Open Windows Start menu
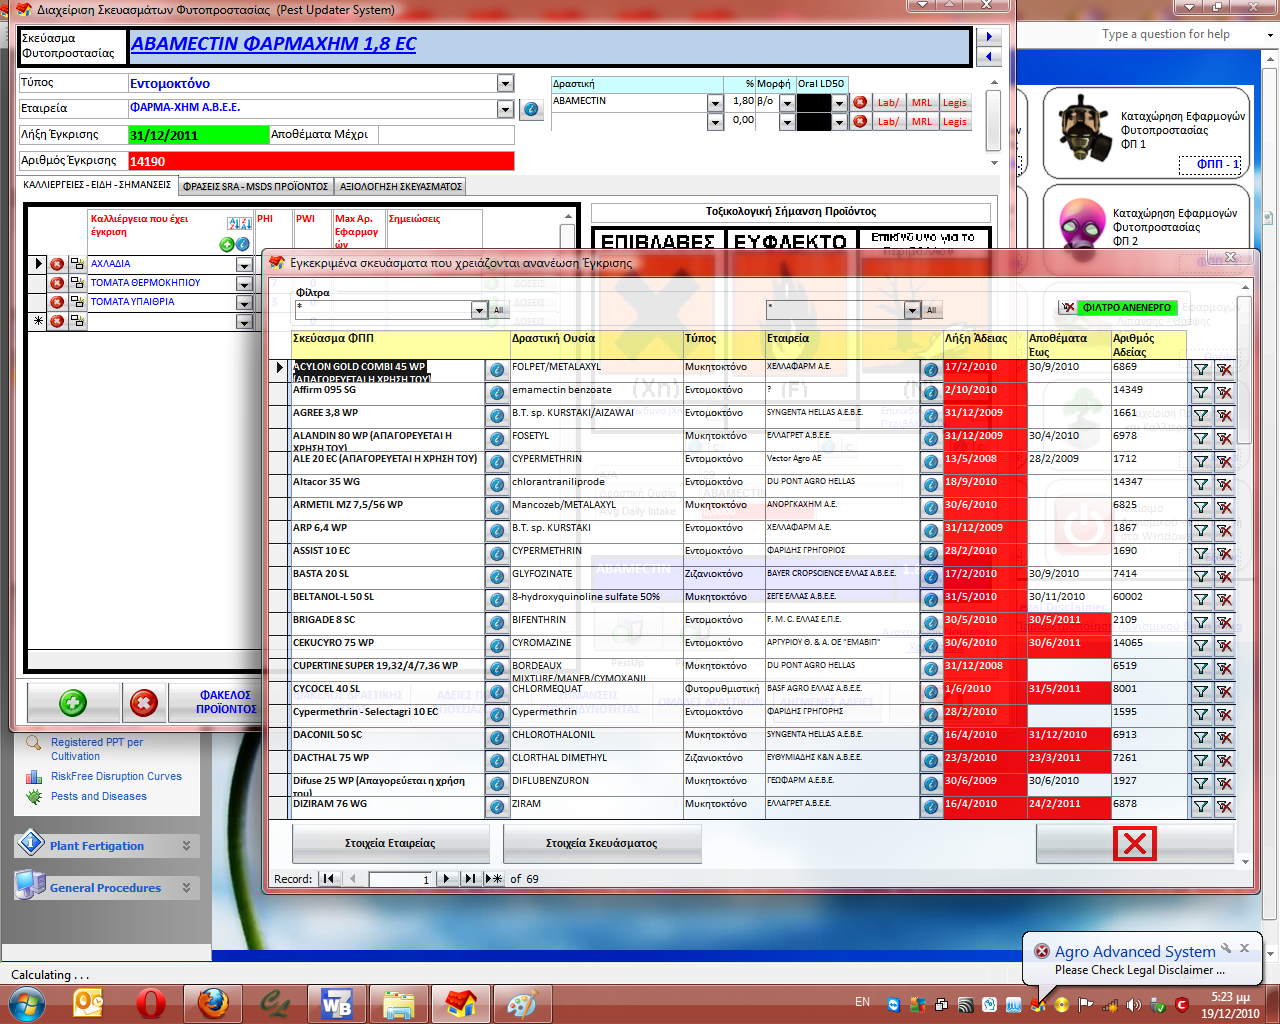The image size is (1280, 1024). (26, 1002)
